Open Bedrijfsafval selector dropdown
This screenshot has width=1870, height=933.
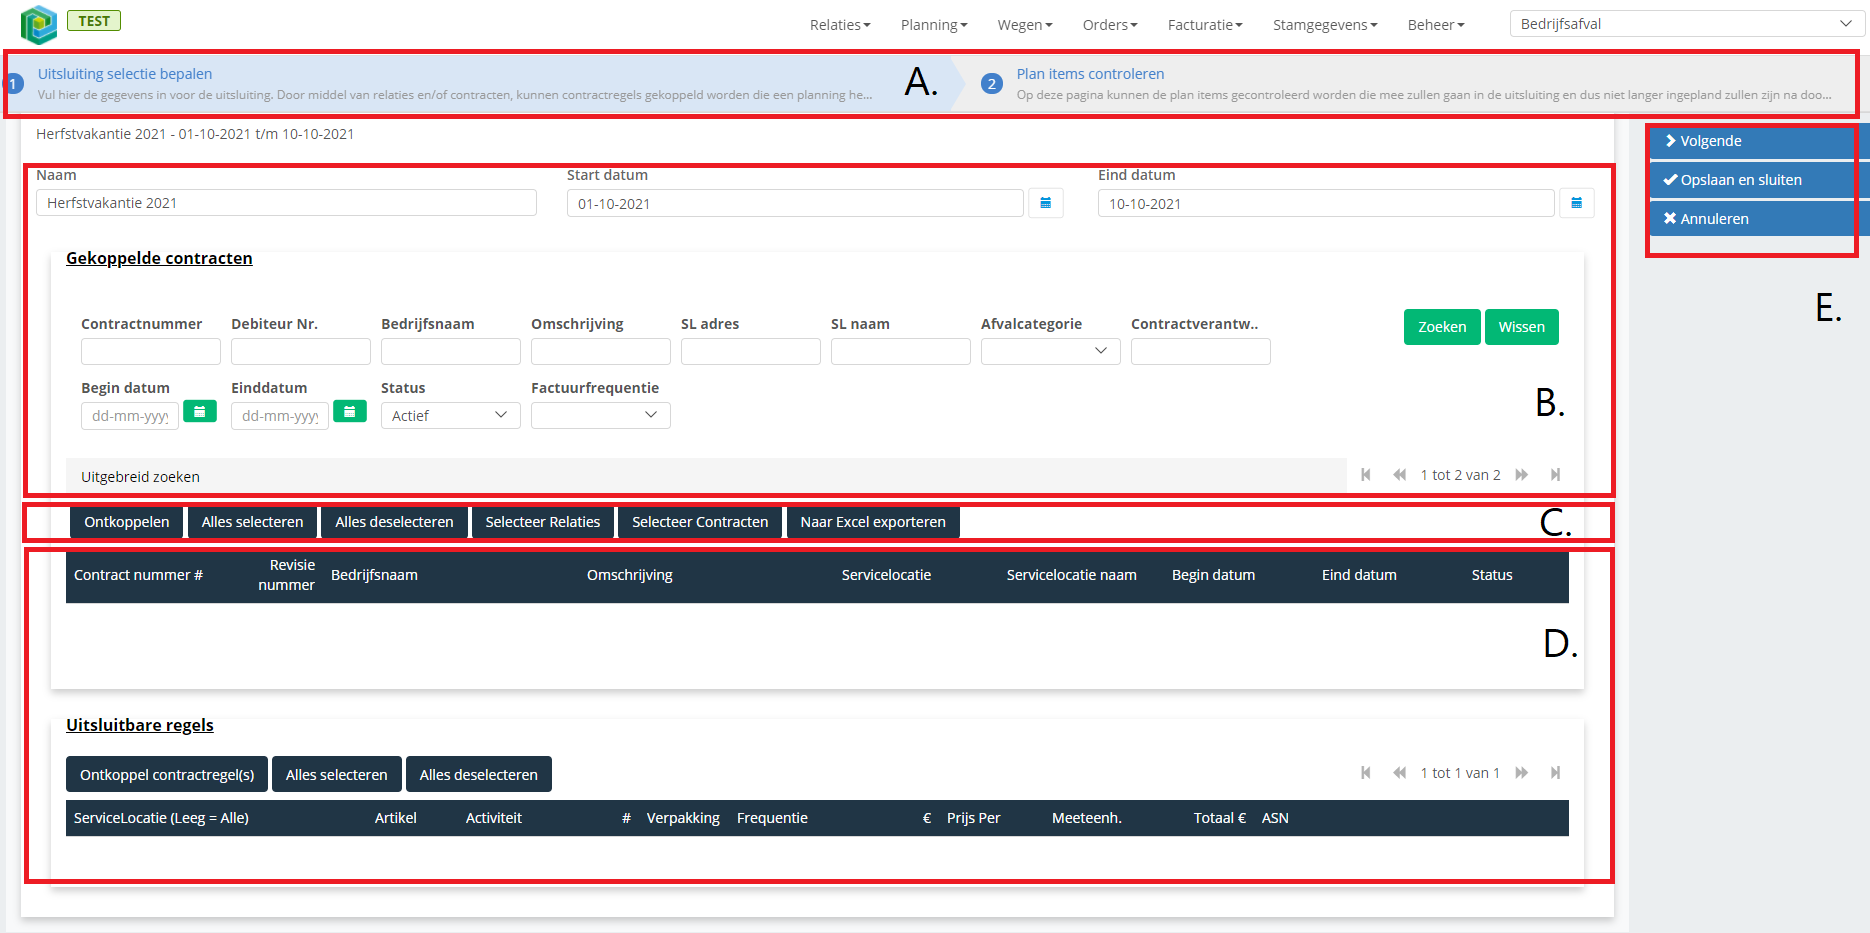pos(1687,24)
